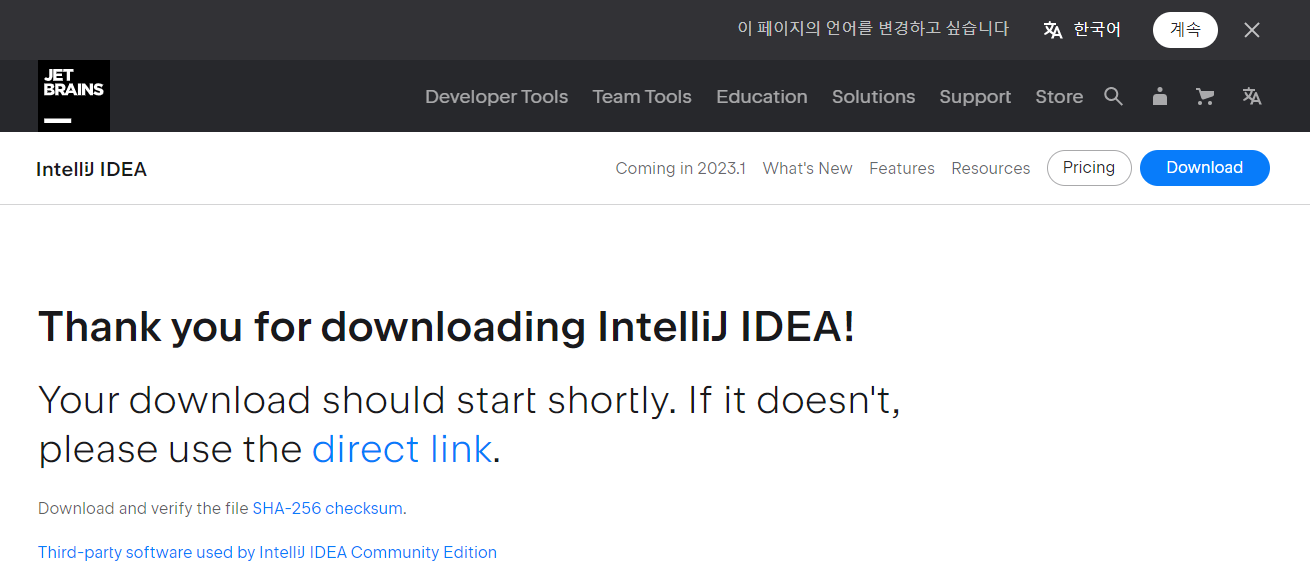The image size is (1310, 568).
Task: Open the Education menu
Action: [762, 97]
